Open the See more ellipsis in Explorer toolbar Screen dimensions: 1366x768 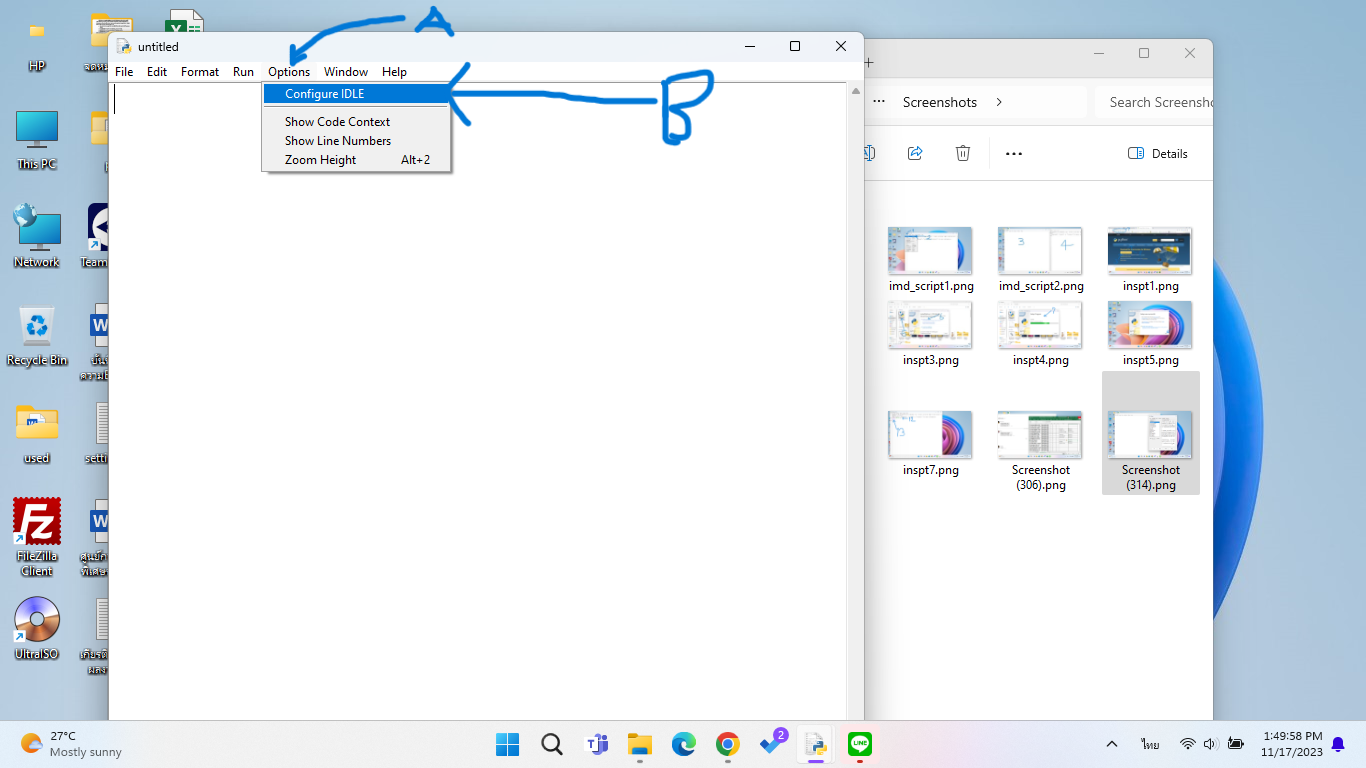click(x=1013, y=154)
